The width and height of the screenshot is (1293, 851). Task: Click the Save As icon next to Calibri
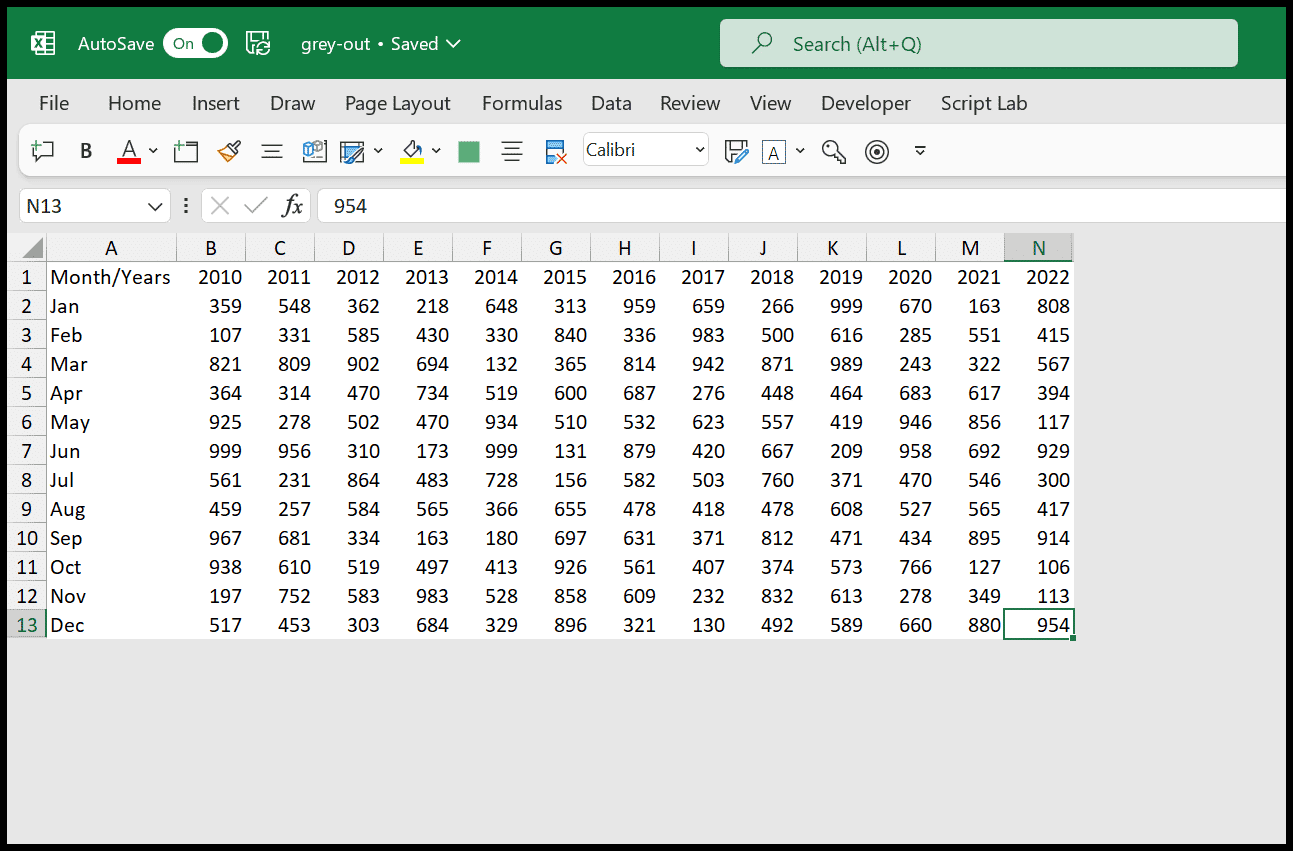click(736, 151)
